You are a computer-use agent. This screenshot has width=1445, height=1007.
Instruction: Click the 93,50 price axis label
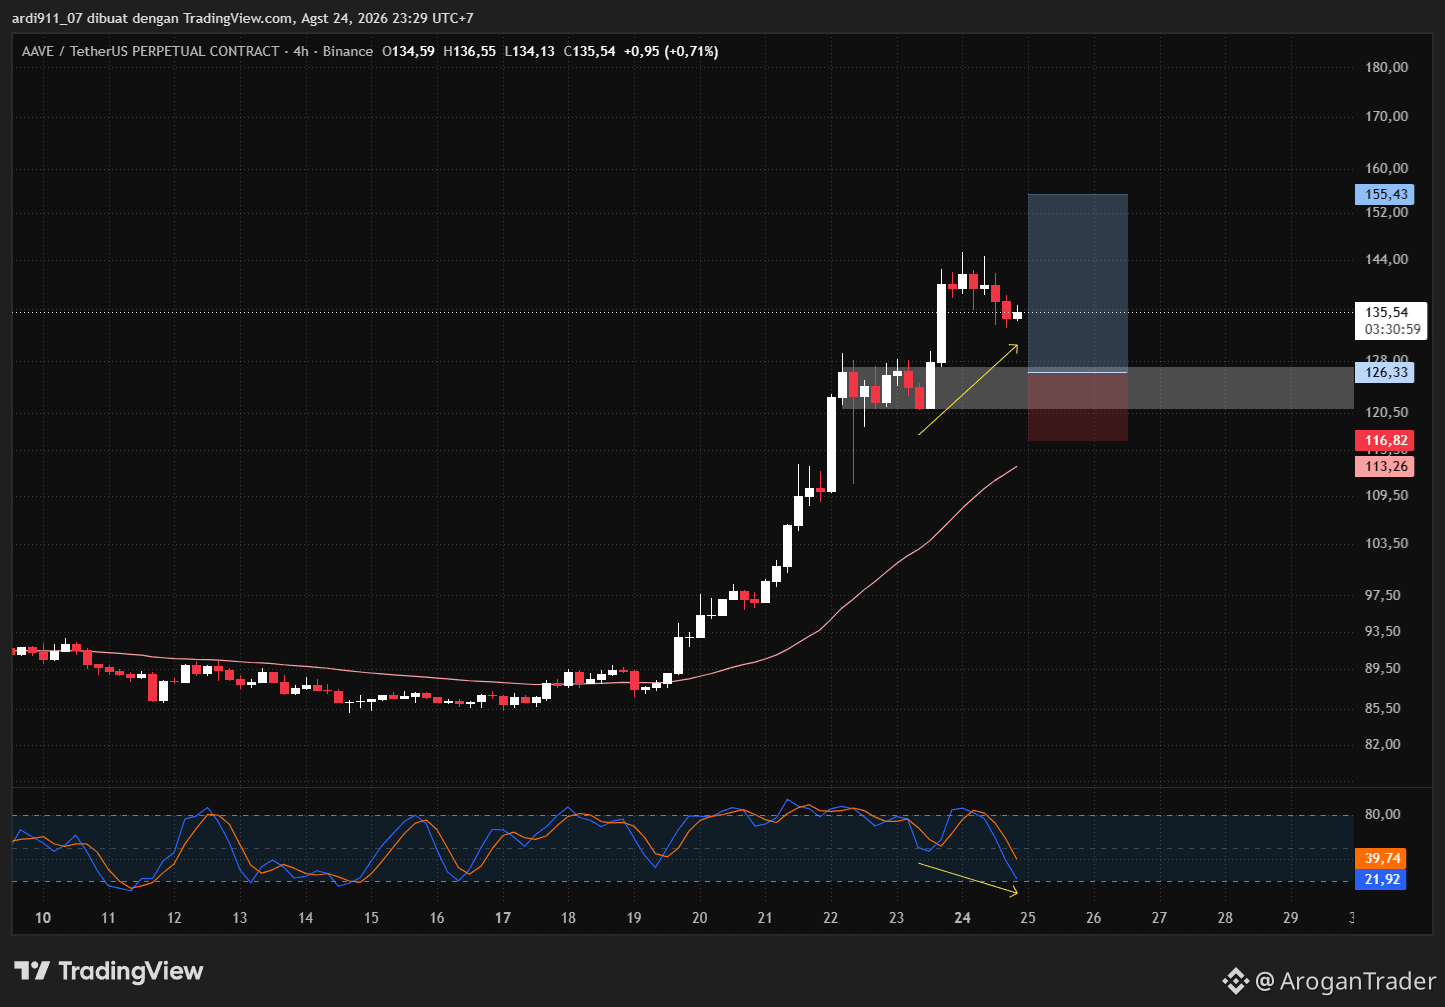(x=1383, y=632)
